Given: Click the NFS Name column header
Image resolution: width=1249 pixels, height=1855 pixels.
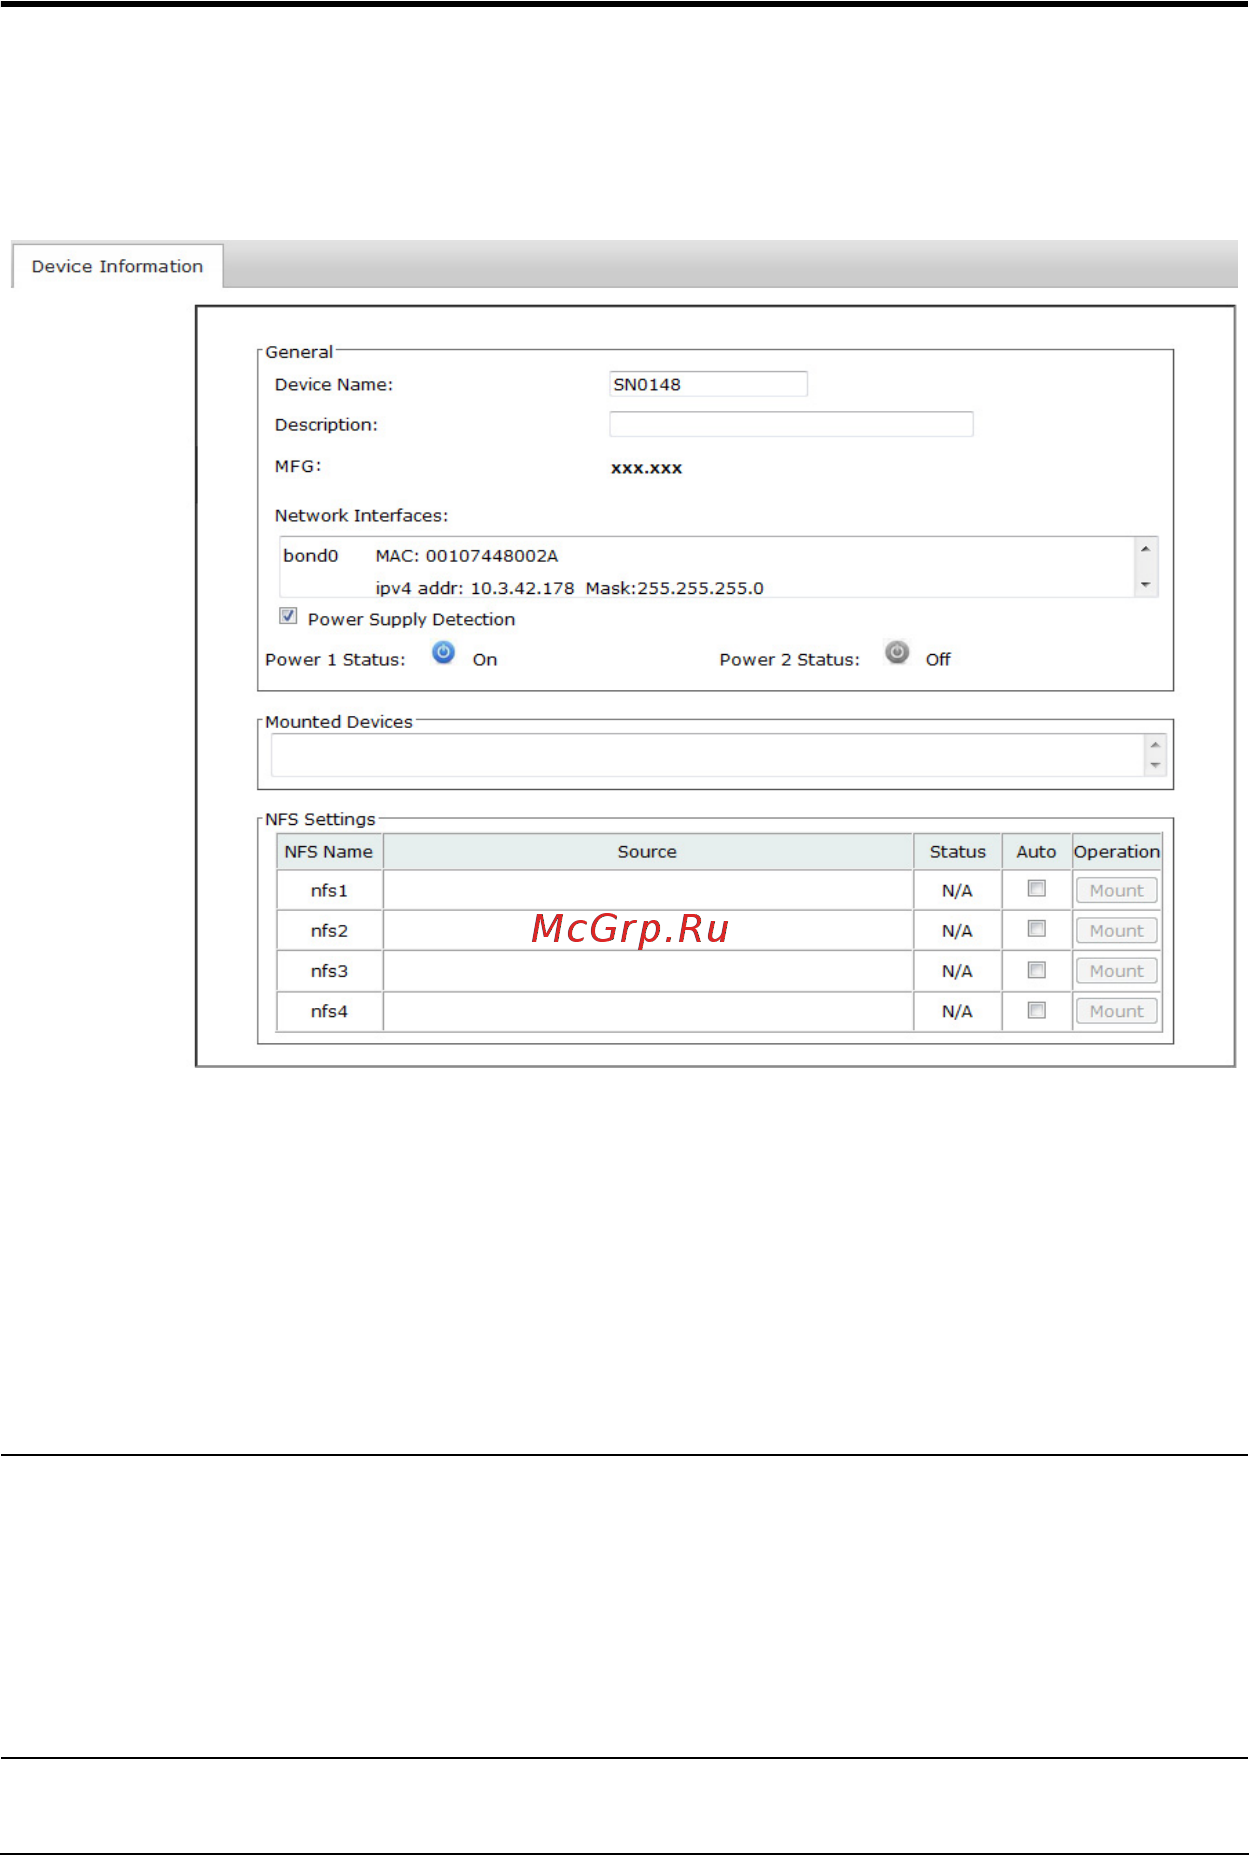Looking at the screenshot, I should point(329,852).
